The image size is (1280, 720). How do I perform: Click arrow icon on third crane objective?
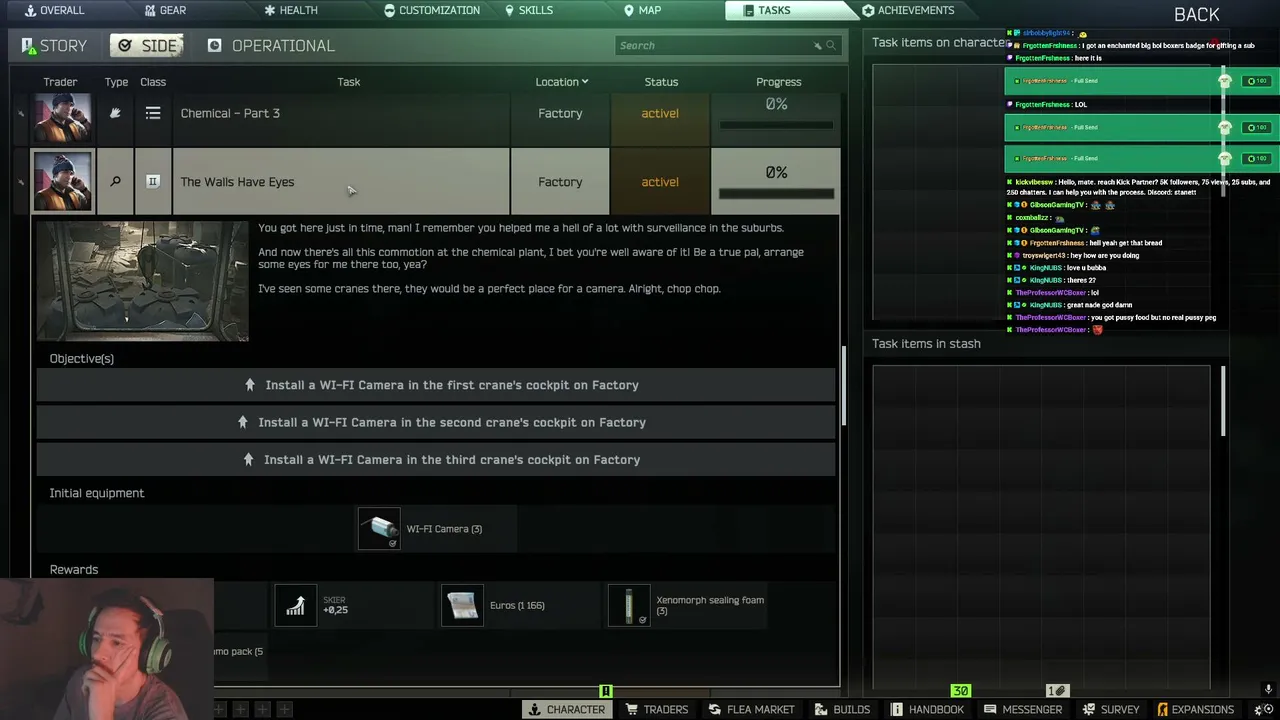(249, 460)
